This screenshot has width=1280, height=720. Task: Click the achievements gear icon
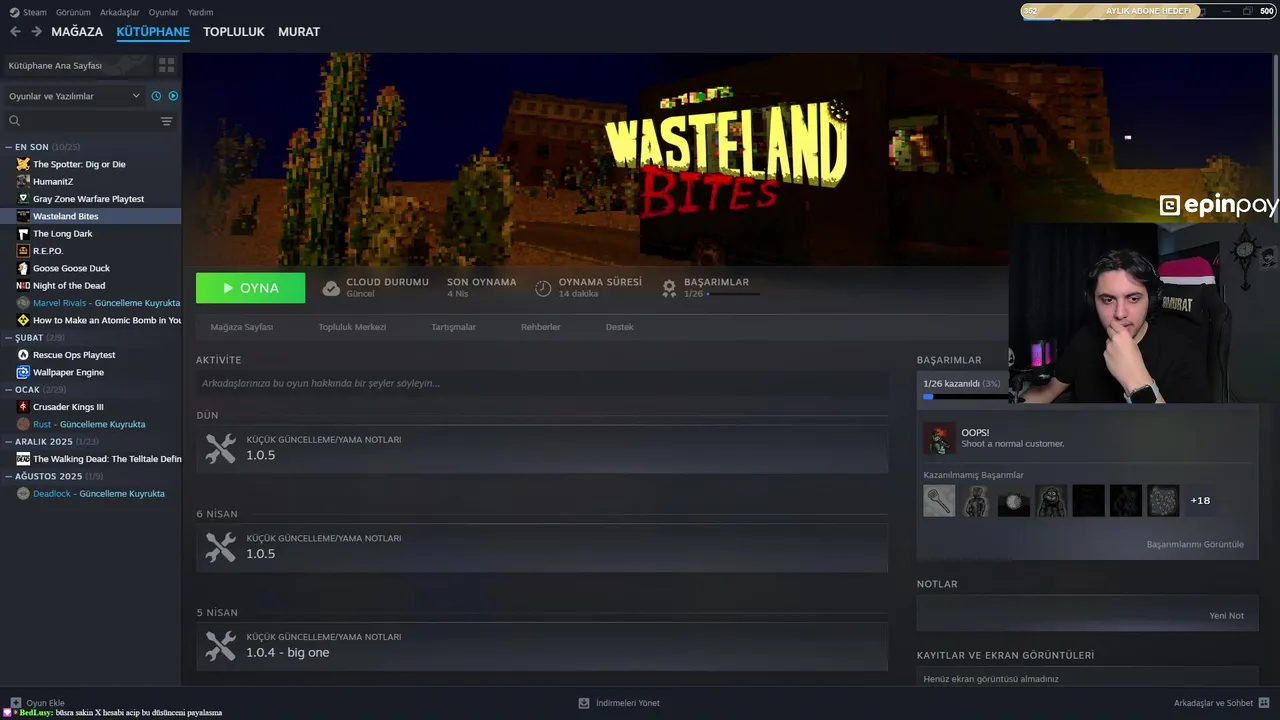[669, 288]
